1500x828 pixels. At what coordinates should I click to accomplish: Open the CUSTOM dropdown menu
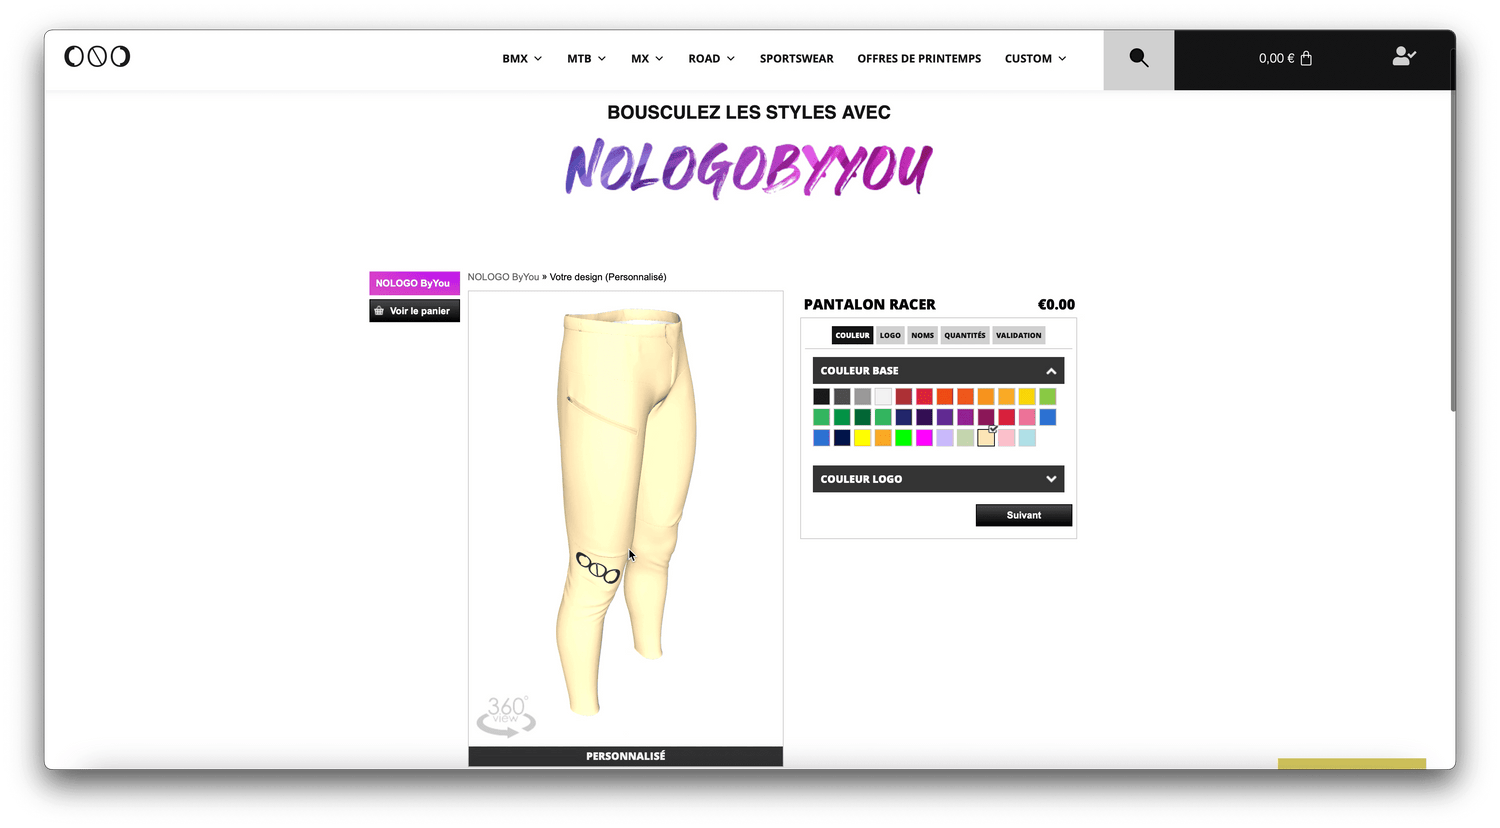[x=1035, y=58]
